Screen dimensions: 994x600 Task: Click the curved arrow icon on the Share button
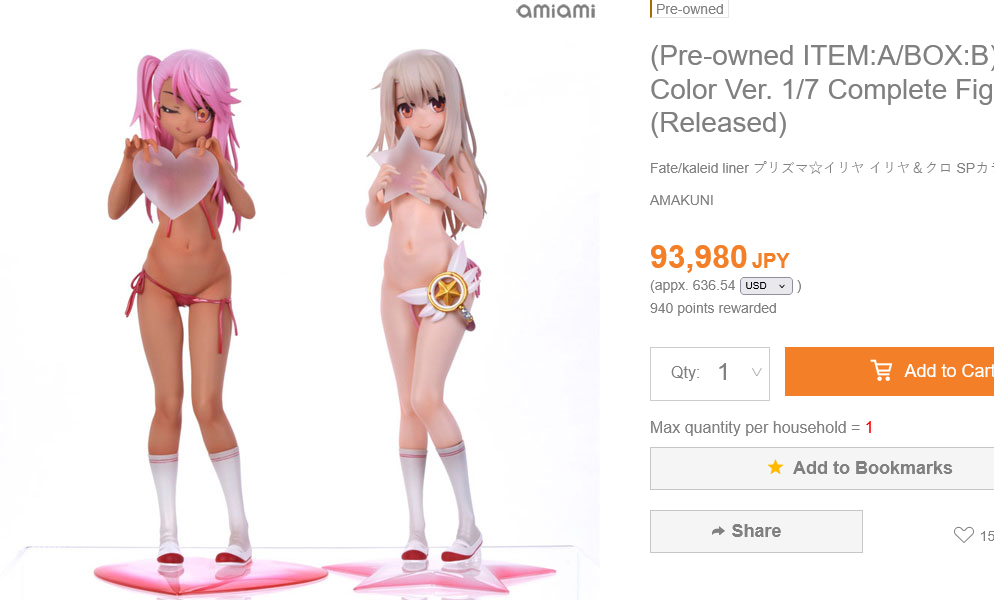(x=718, y=531)
